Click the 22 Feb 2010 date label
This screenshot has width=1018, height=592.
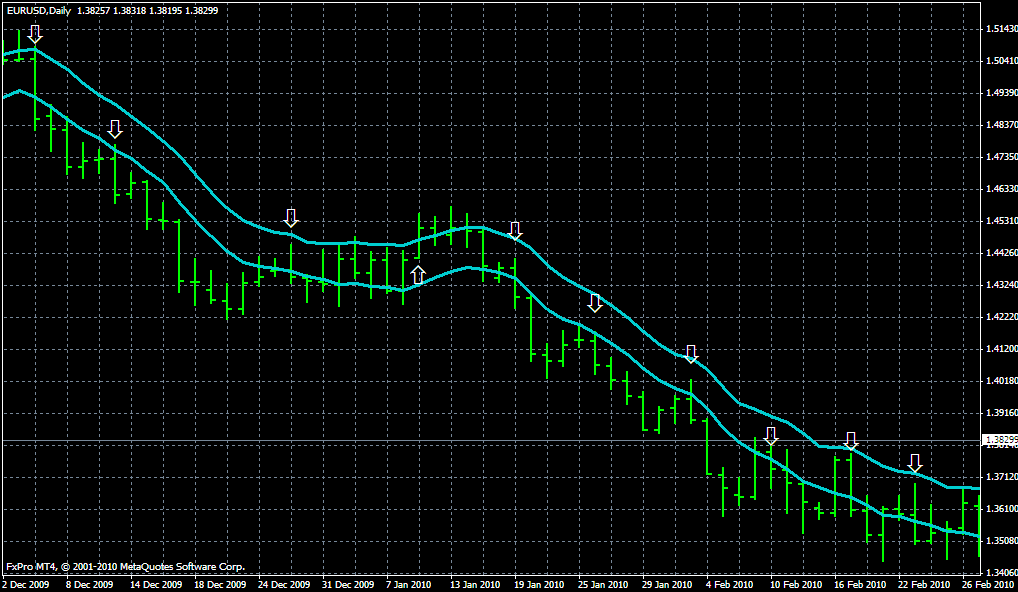(x=923, y=584)
